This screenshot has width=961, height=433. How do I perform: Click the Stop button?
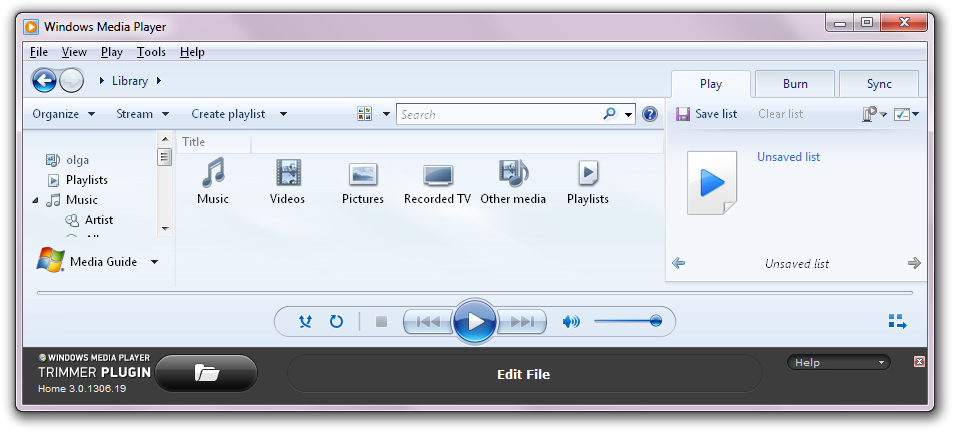click(381, 321)
